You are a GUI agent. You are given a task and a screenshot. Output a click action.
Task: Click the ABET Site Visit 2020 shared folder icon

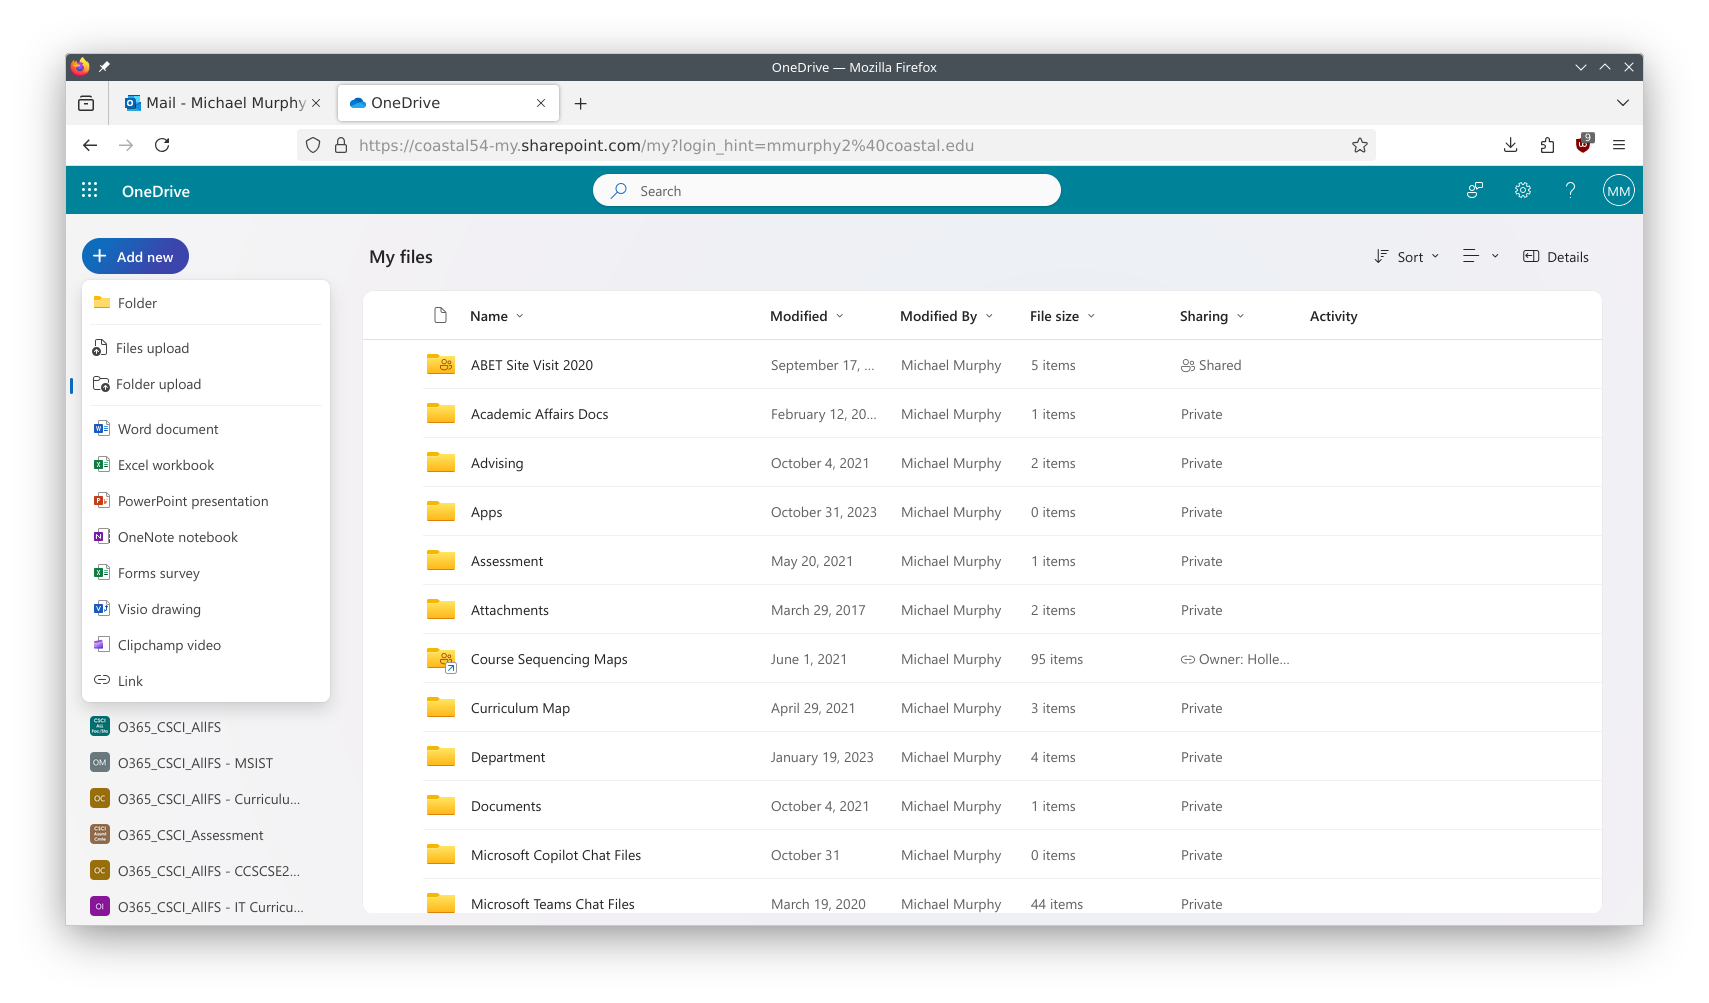pos(441,364)
